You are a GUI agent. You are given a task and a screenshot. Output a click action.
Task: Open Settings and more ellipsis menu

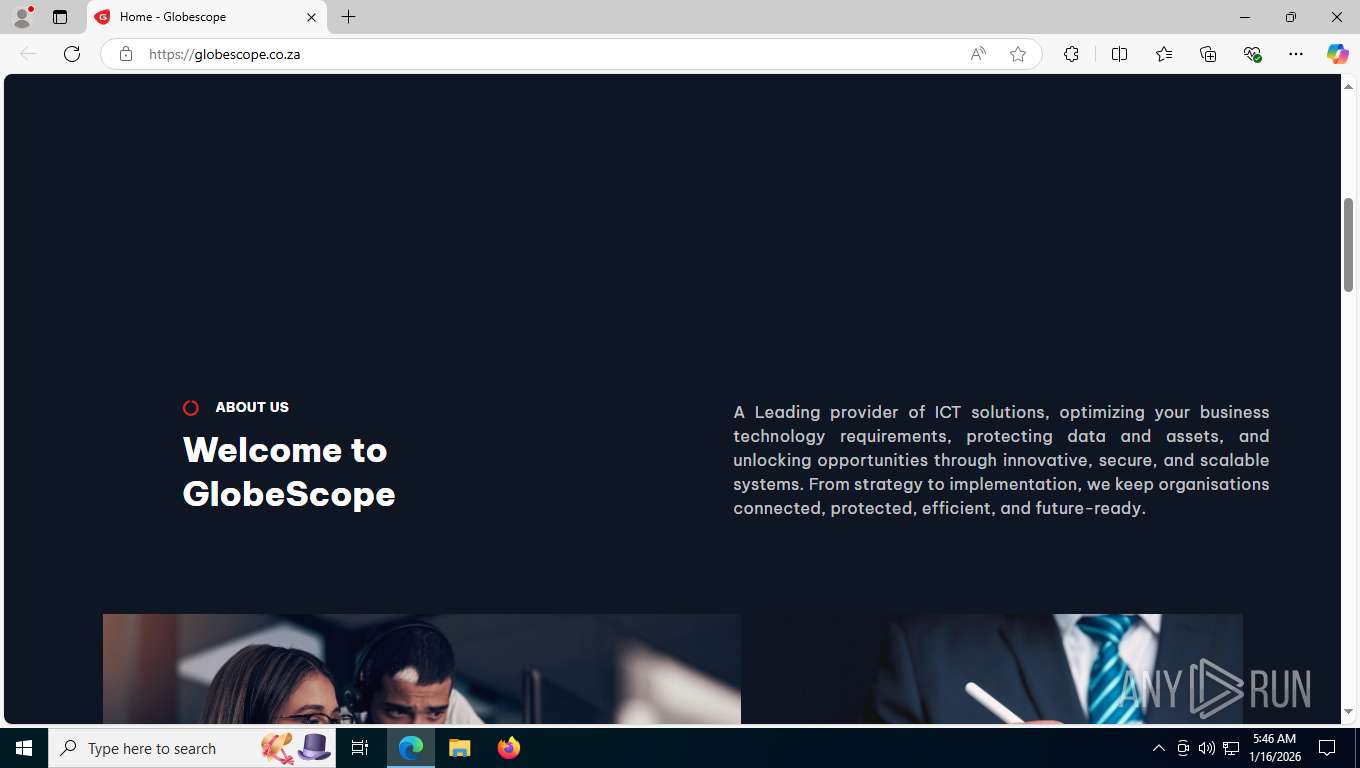1296,54
